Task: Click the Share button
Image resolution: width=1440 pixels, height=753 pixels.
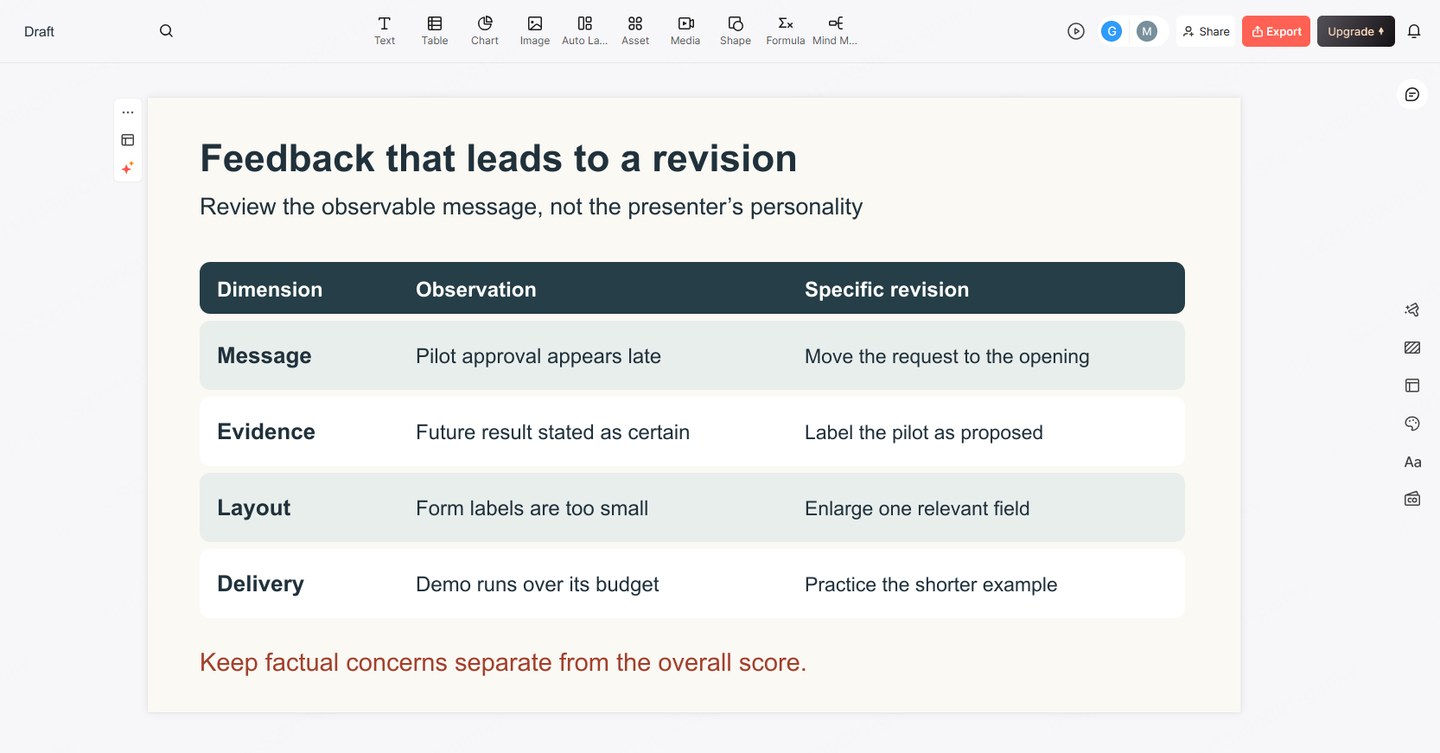Action: (1206, 31)
